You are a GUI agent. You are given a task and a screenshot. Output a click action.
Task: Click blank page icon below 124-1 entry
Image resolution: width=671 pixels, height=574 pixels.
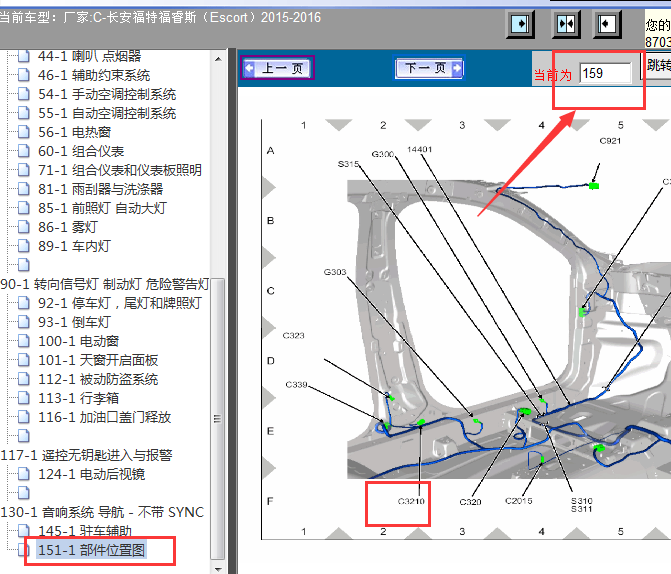pyautogui.click(x=24, y=493)
